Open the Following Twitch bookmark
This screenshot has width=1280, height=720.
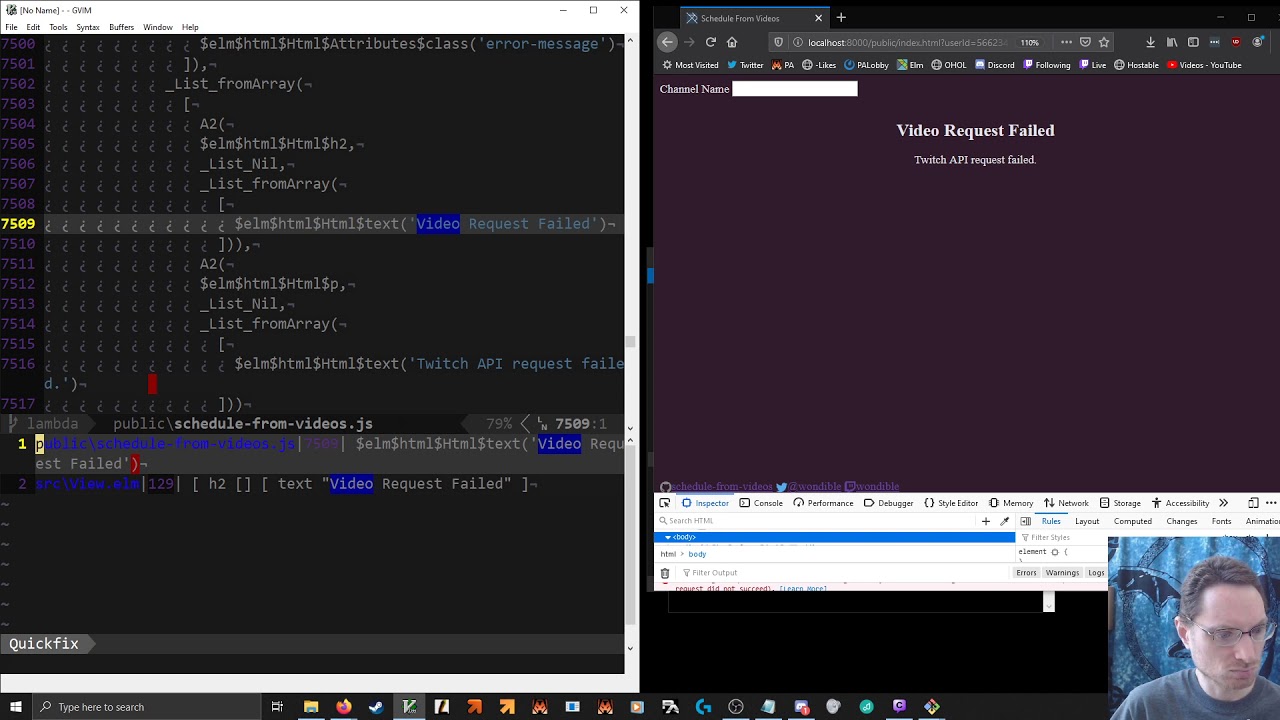coord(1046,65)
